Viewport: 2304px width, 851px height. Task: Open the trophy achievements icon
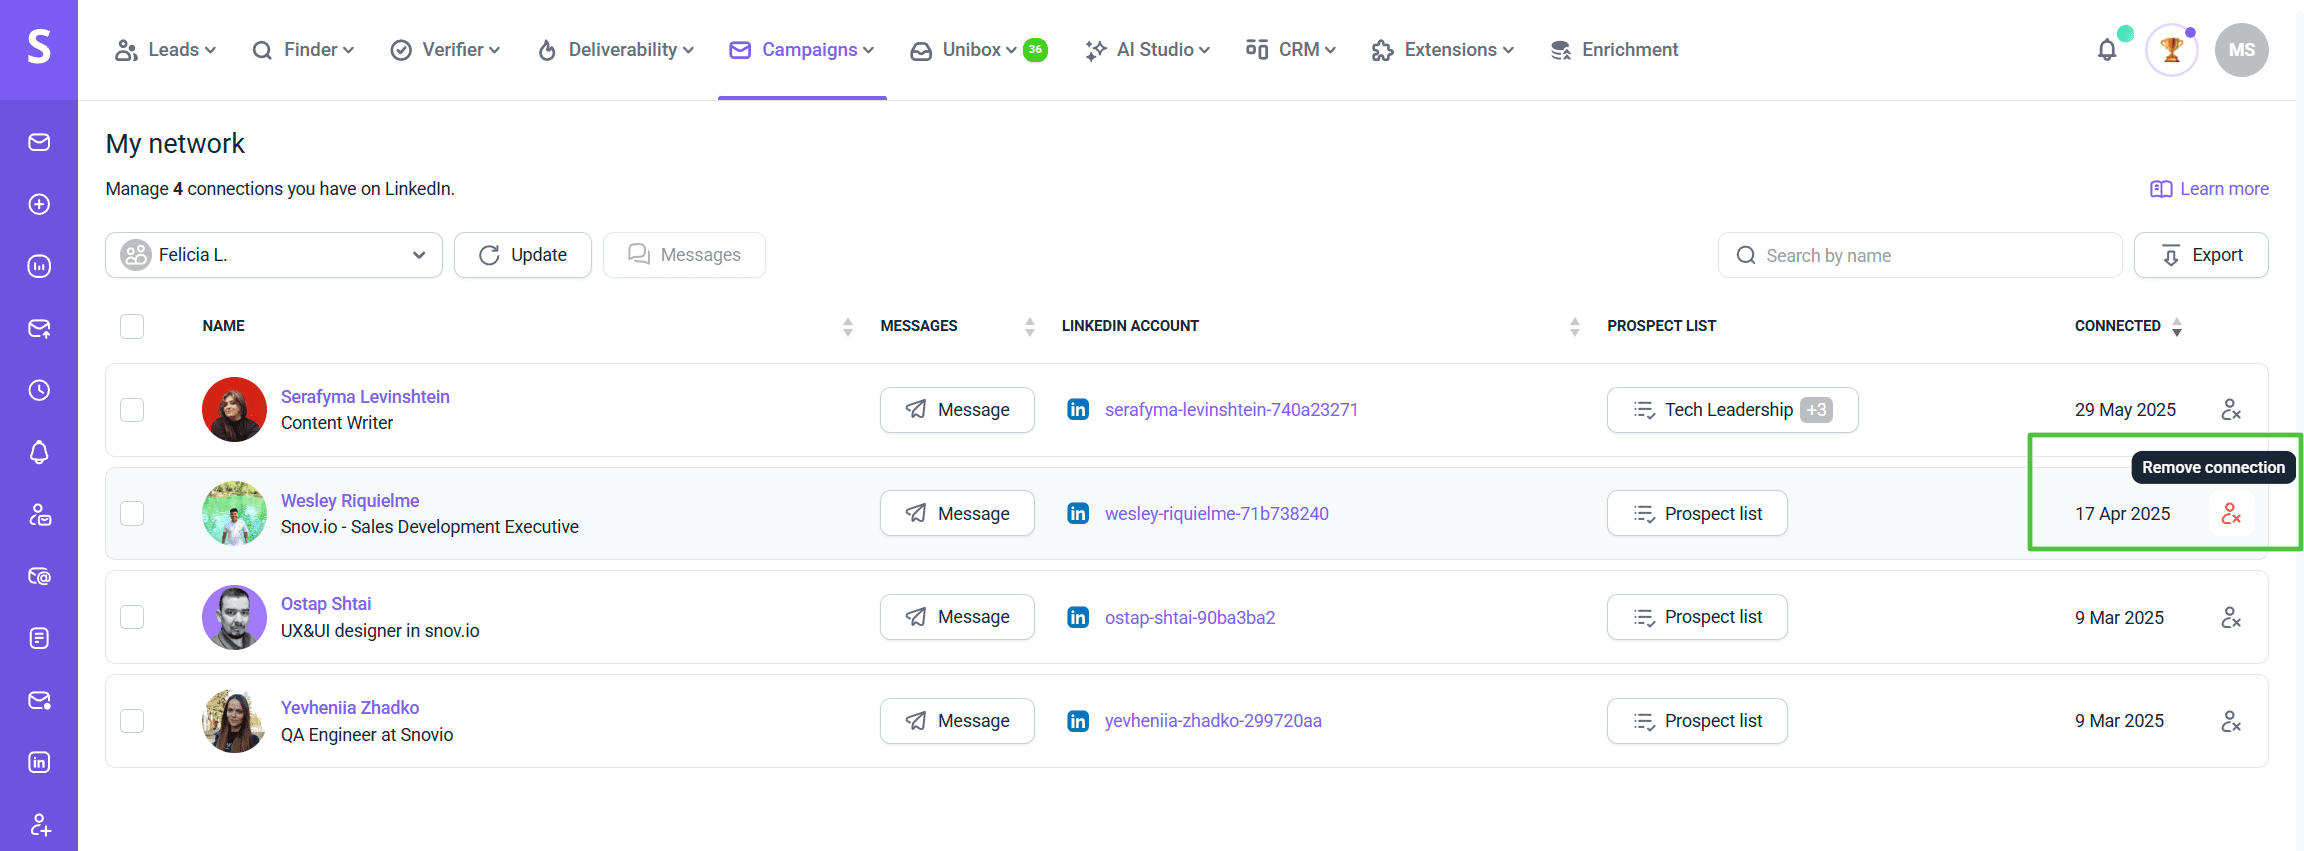click(x=2171, y=50)
